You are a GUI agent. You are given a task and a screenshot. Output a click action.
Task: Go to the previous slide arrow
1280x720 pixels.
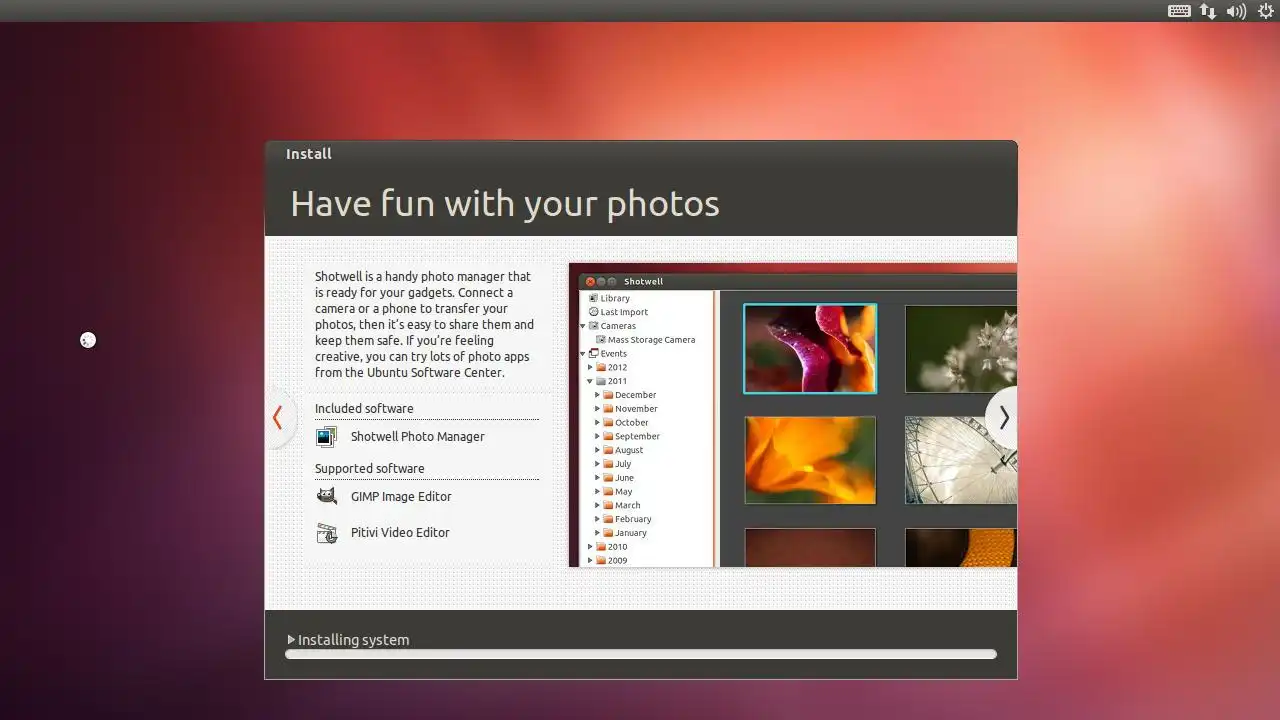[x=278, y=418]
